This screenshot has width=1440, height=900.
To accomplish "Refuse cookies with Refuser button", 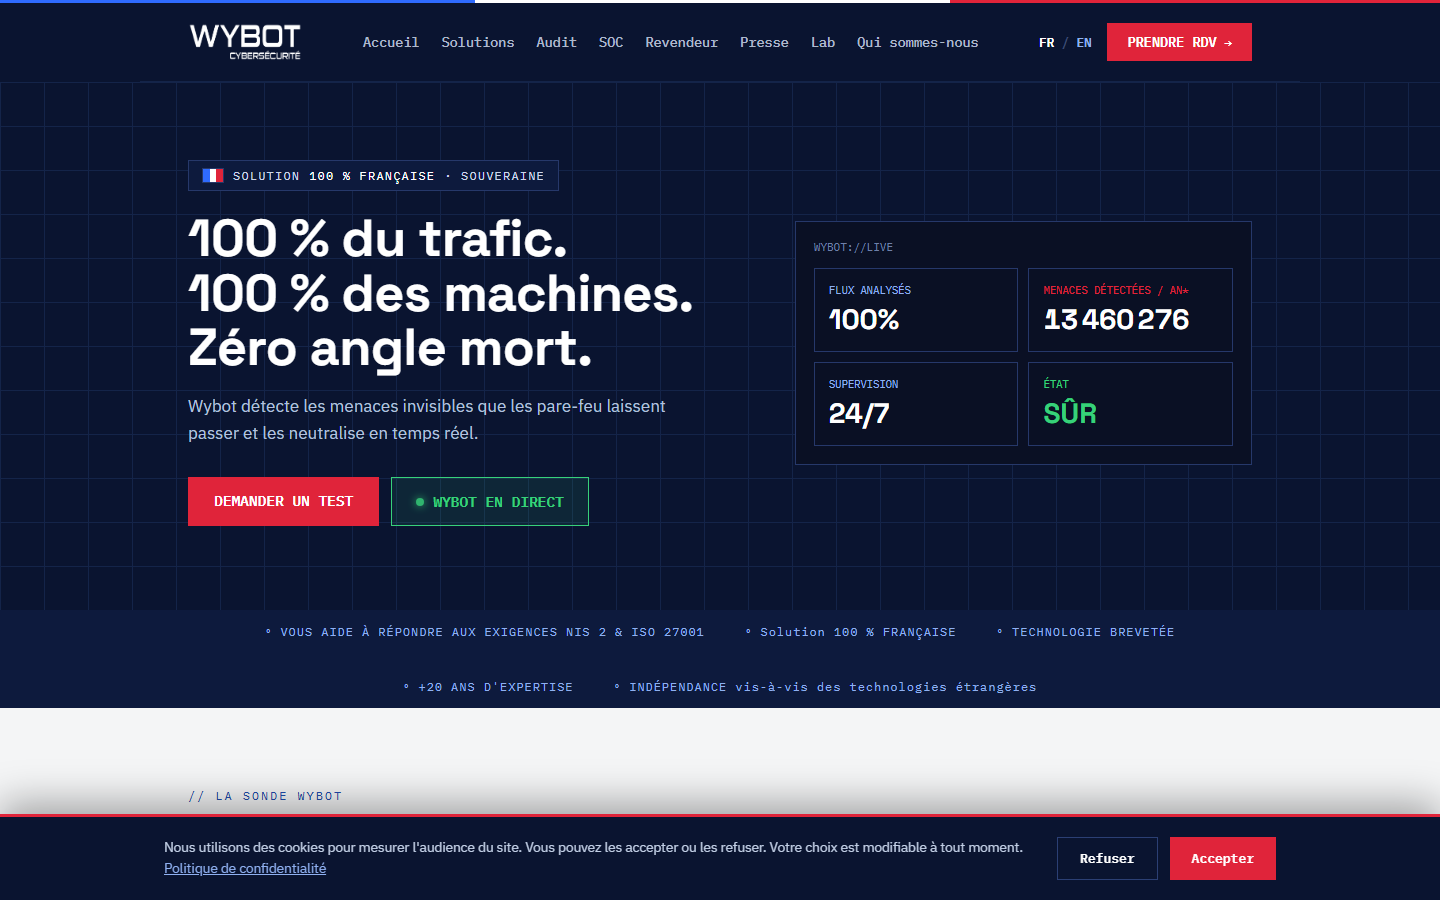I will tap(1107, 858).
